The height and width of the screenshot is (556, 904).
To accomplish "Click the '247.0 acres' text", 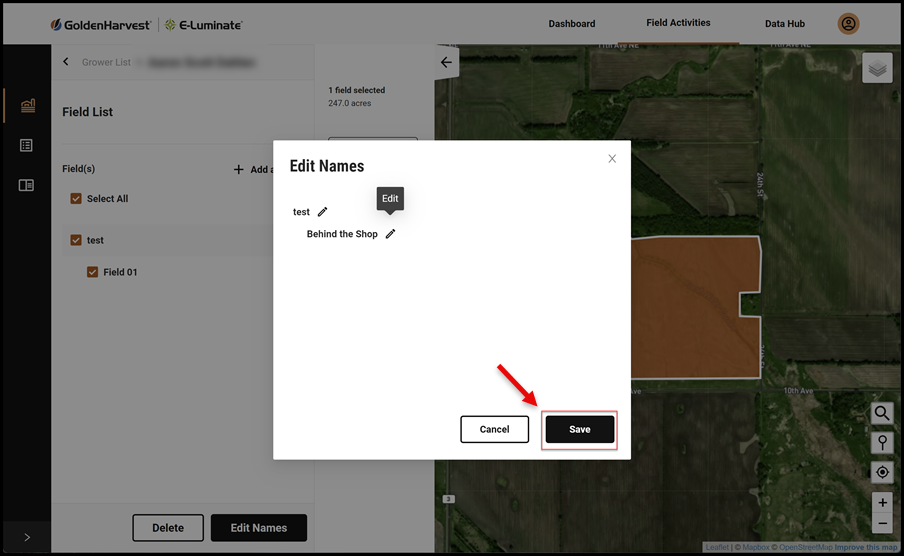I will [x=349, y=103].
